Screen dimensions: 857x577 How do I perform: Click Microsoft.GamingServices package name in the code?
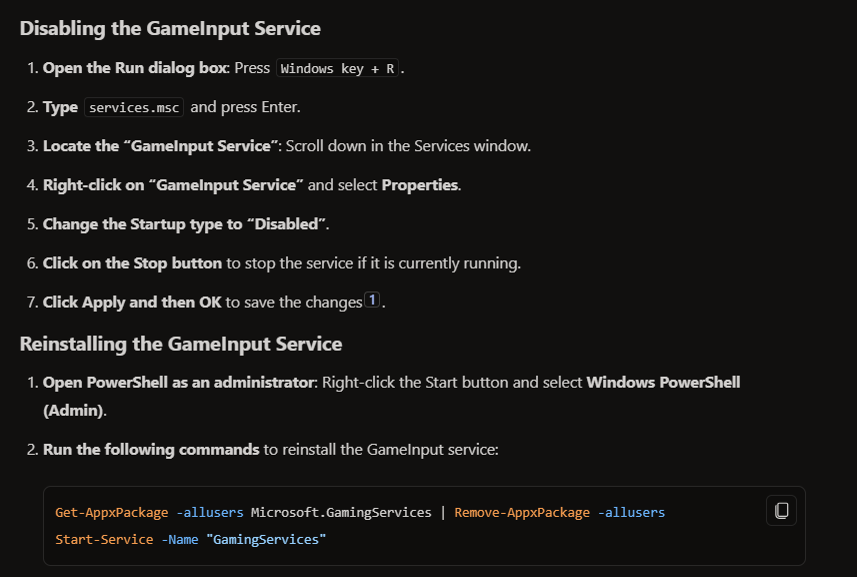pos(341,513)
